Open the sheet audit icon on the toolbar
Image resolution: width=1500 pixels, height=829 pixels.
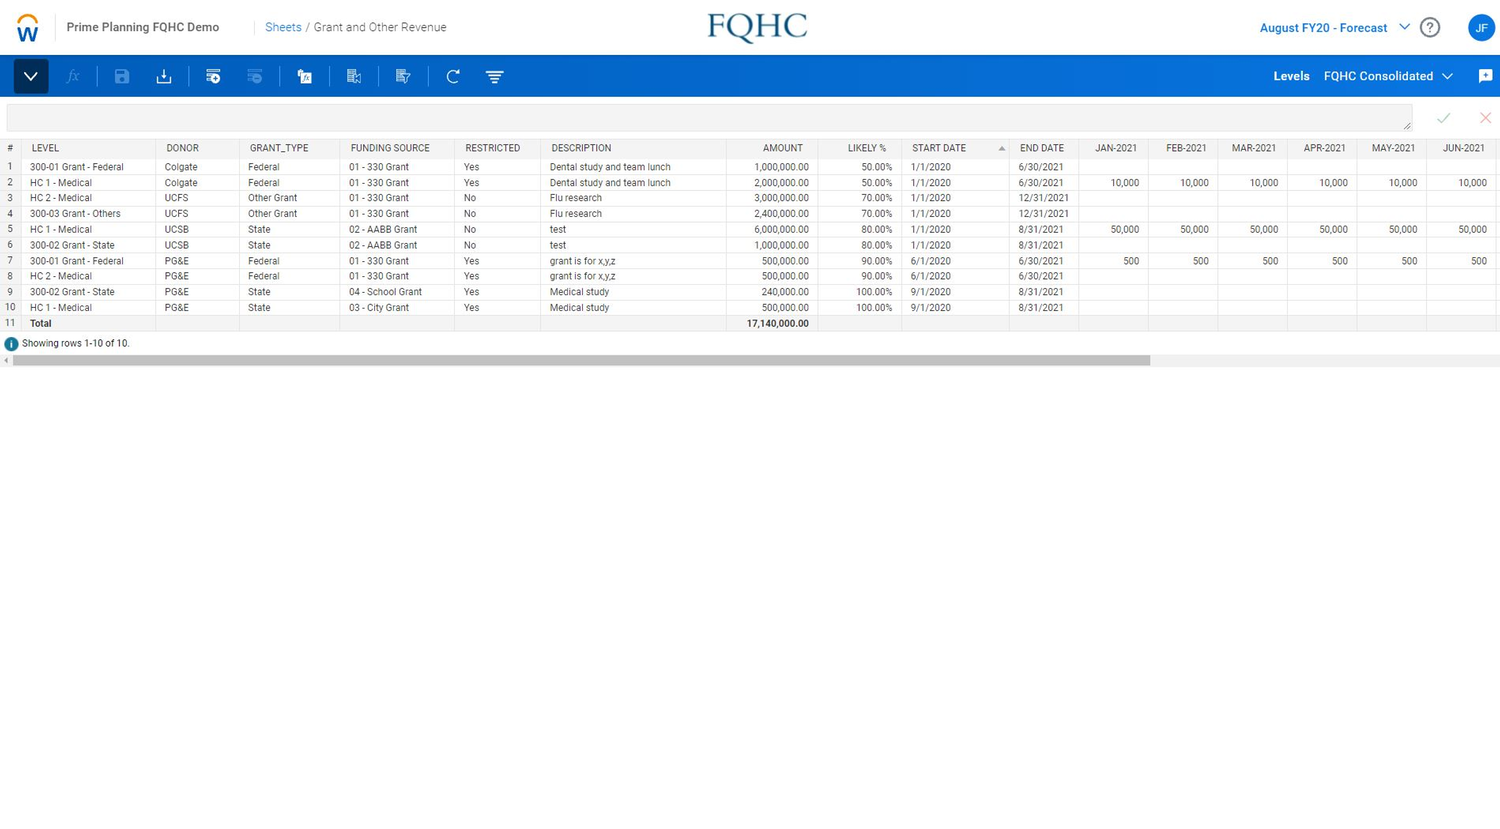pyautogui.click(x=353, y=76)
